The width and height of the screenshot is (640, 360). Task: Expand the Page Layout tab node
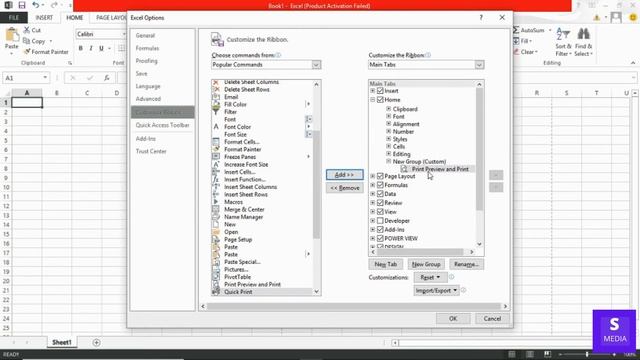373,176
